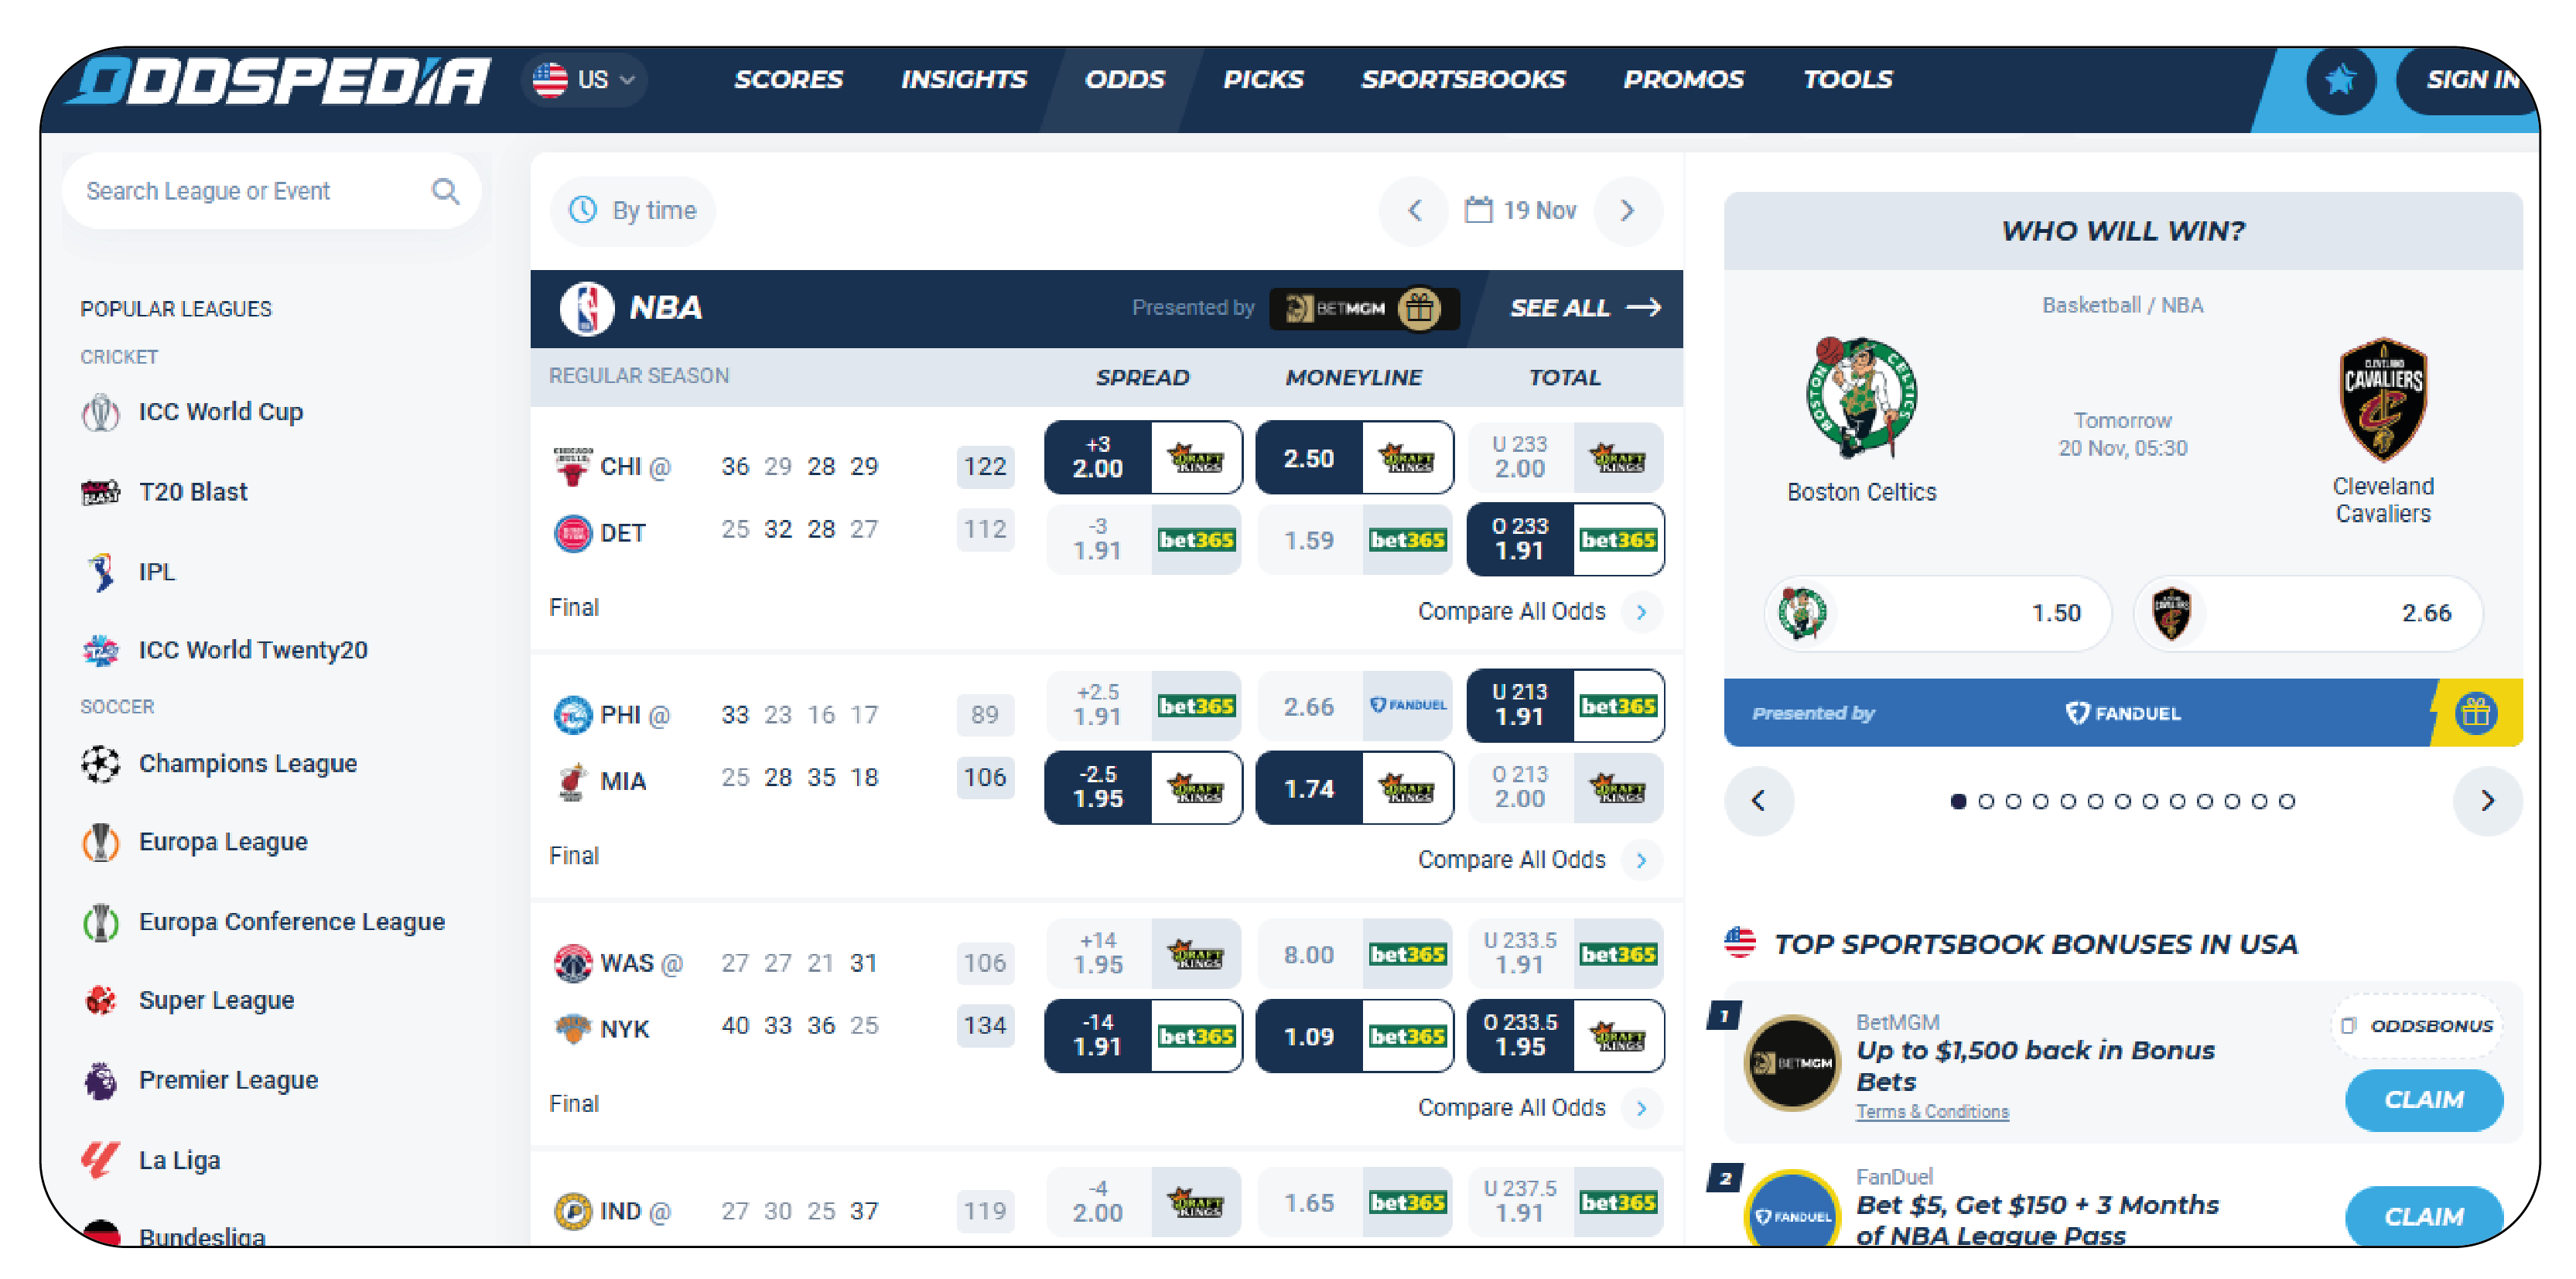Screen dimensions: 2576x1279
Task: Click the New York Knicks team icon
Action: (x=572, y=1029)
